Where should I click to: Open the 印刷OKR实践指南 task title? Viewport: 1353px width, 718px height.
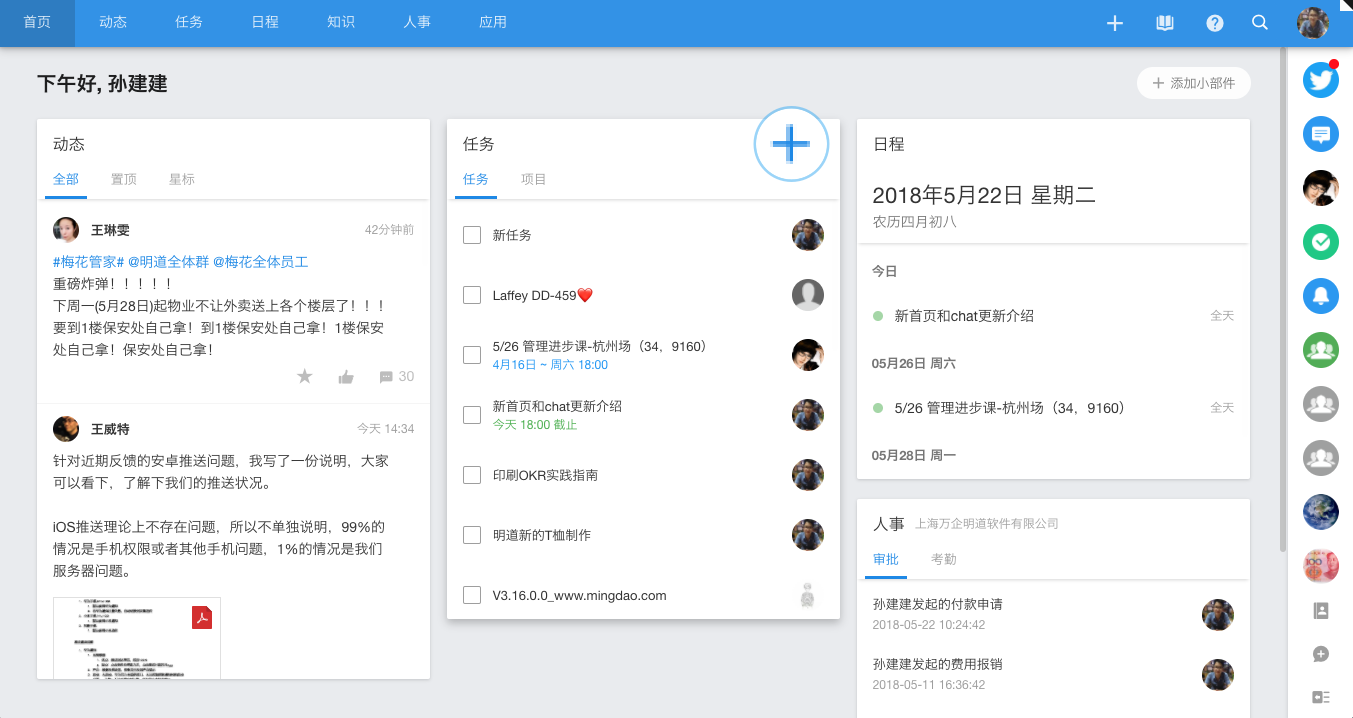coord(545,475)
